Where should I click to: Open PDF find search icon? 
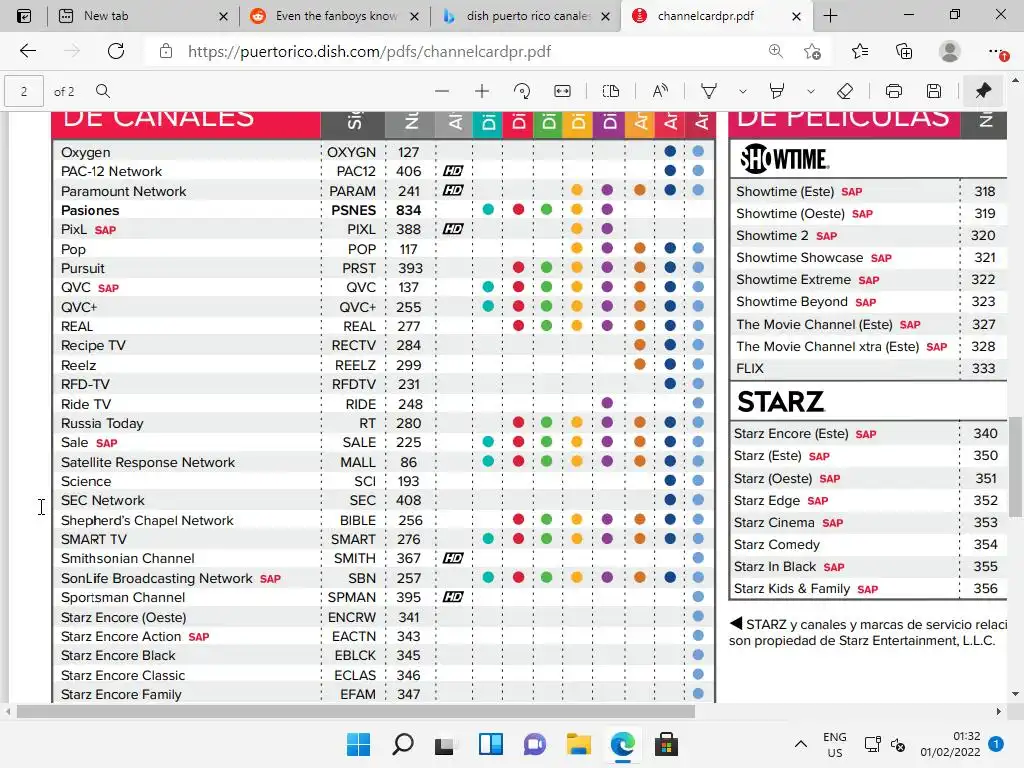(103, 91)
